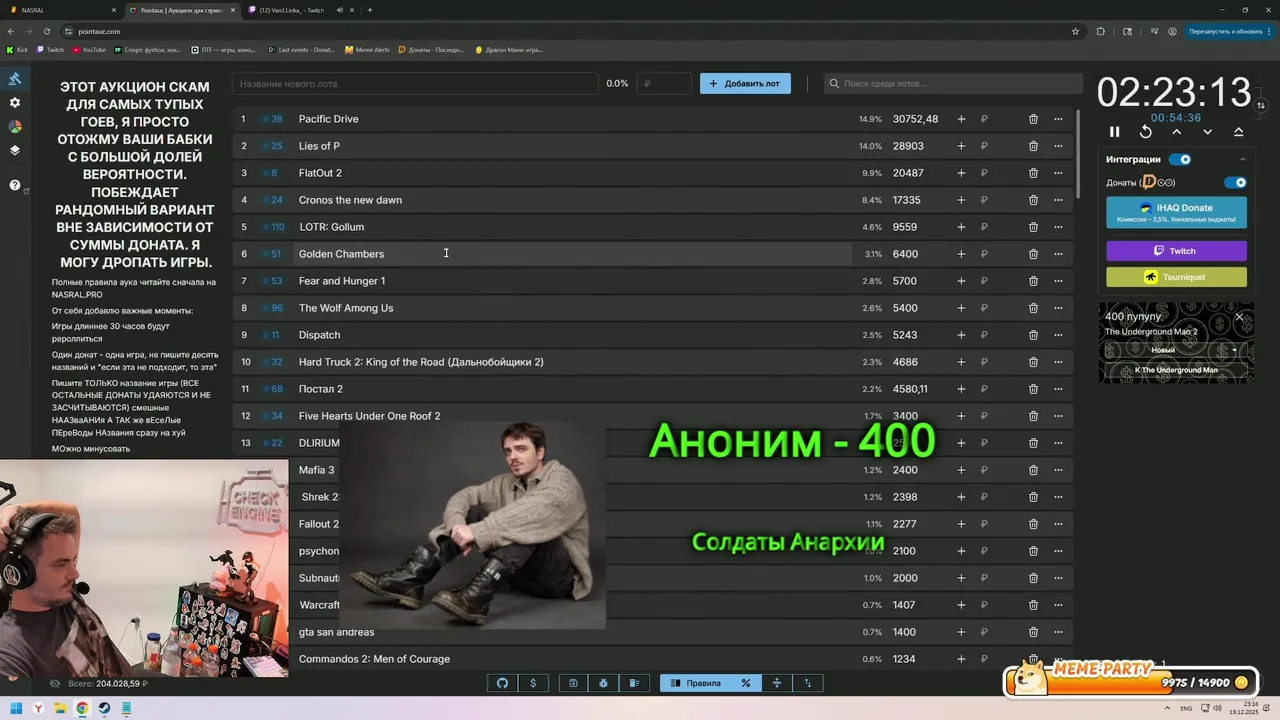Click the lot list vertical scrollbar

(x=1078, y=155)
